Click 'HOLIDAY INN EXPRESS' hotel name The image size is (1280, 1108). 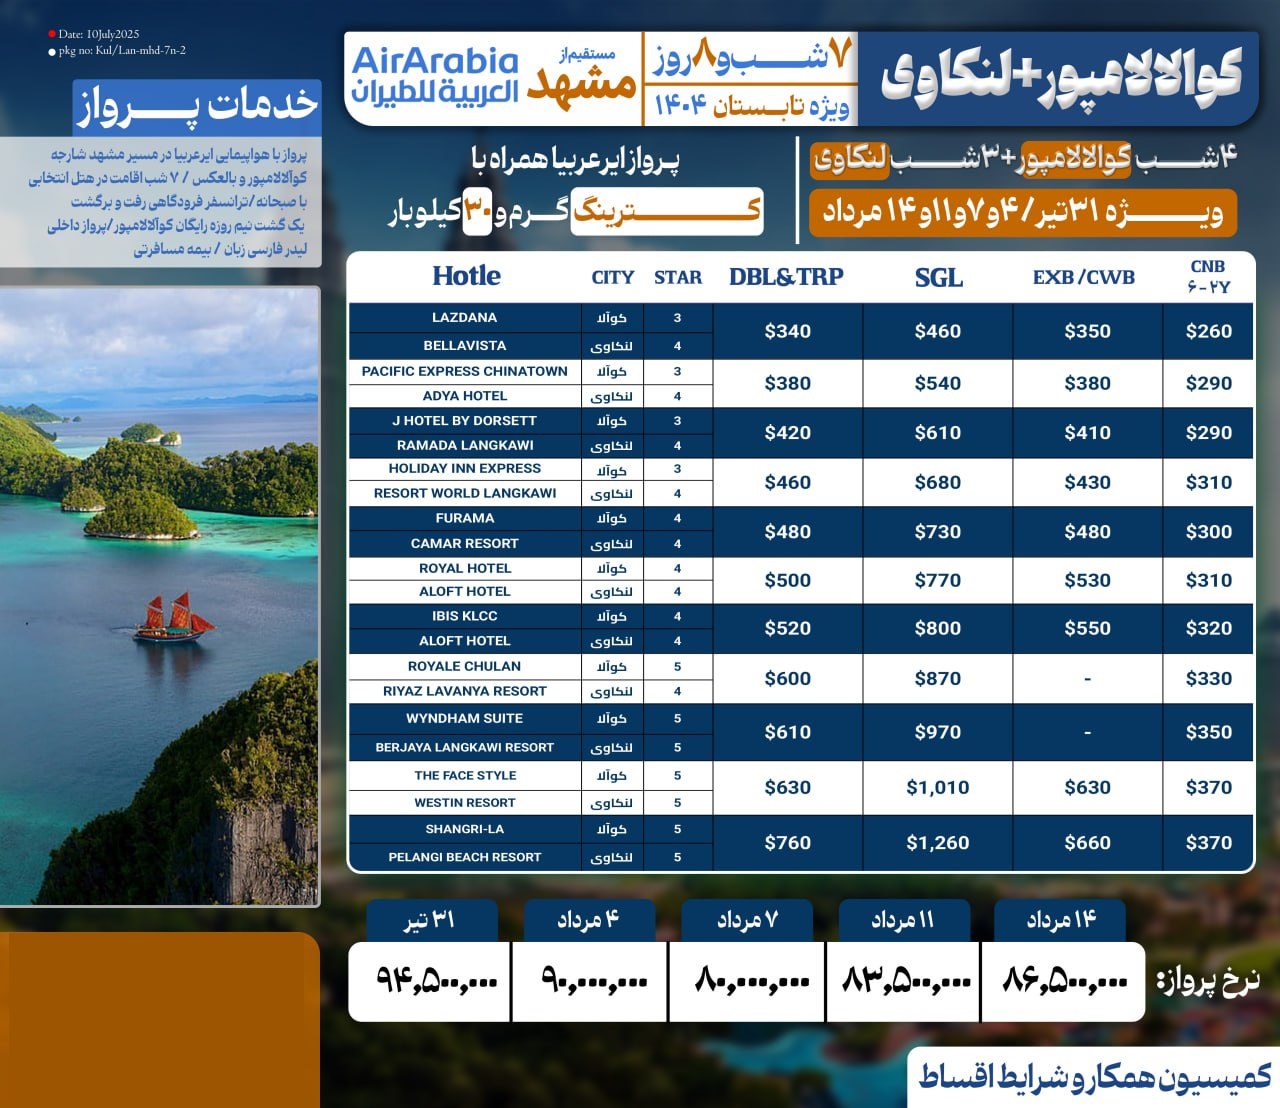pos(464,469)
